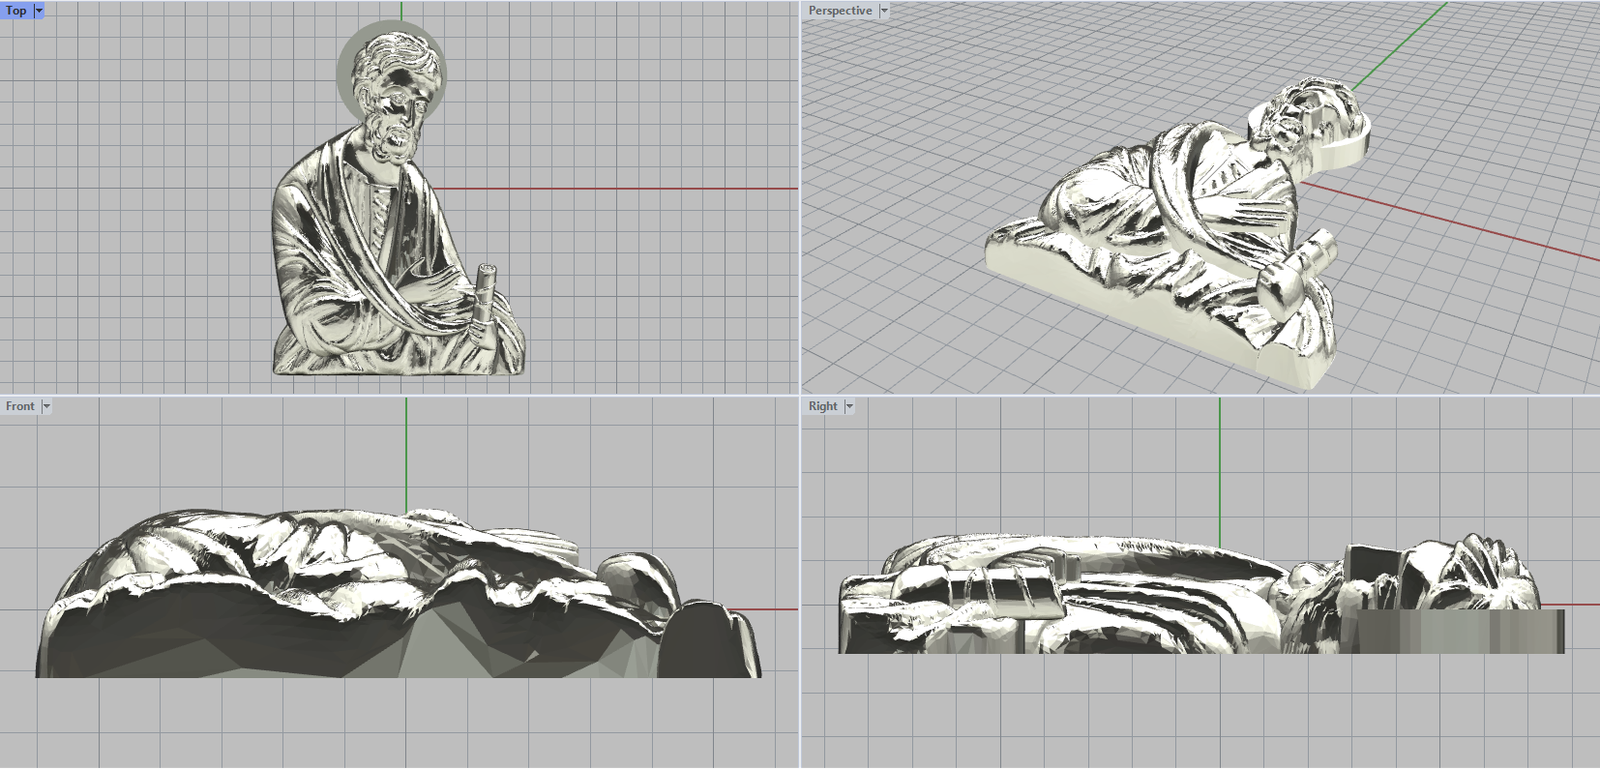Open the Perspective viewport dropdown arrow
The width and height of the screenshot is (1600, 769).
[x=884, y=10]
